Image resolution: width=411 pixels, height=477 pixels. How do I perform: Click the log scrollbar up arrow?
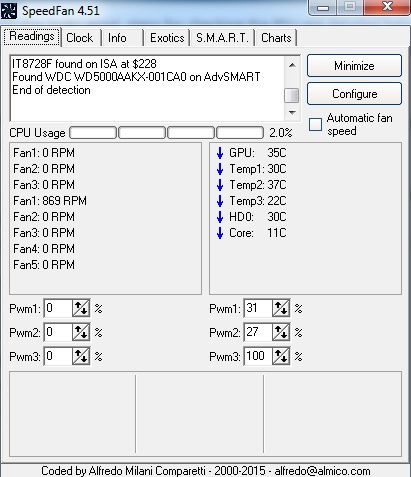(x=292, y=65)
